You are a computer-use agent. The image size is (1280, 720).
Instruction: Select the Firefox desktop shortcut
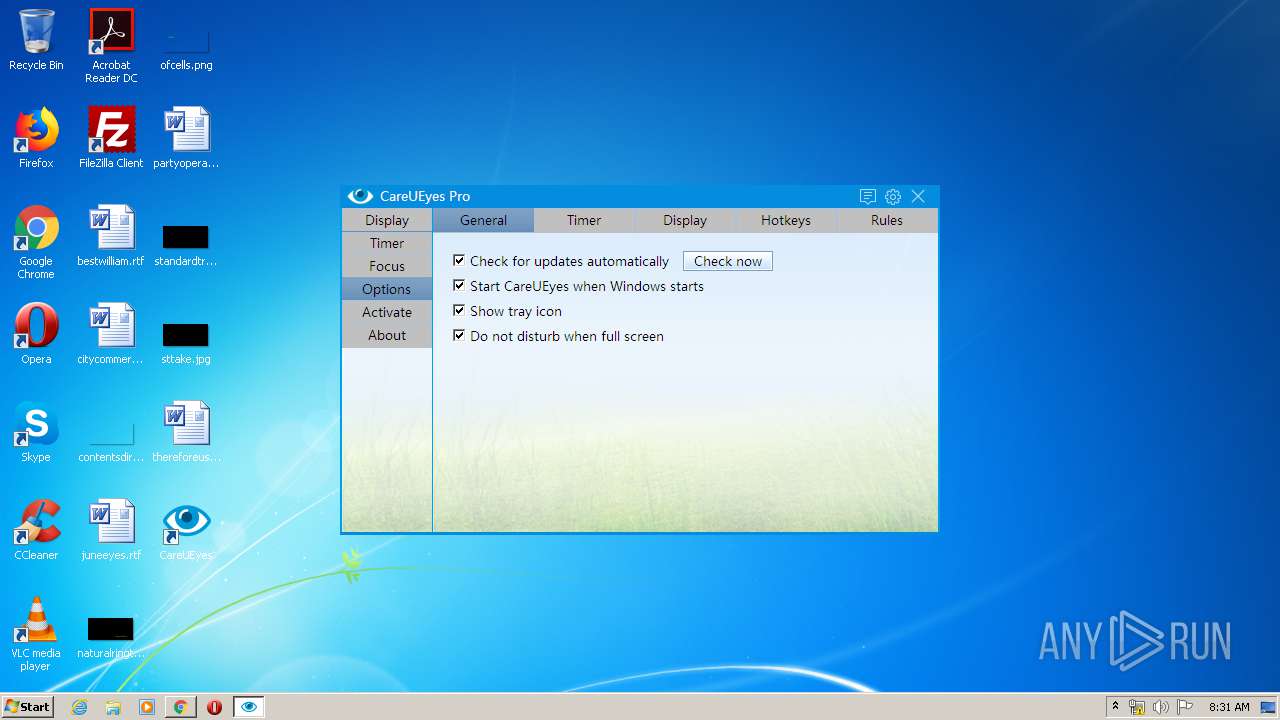[x=36, y=138]
